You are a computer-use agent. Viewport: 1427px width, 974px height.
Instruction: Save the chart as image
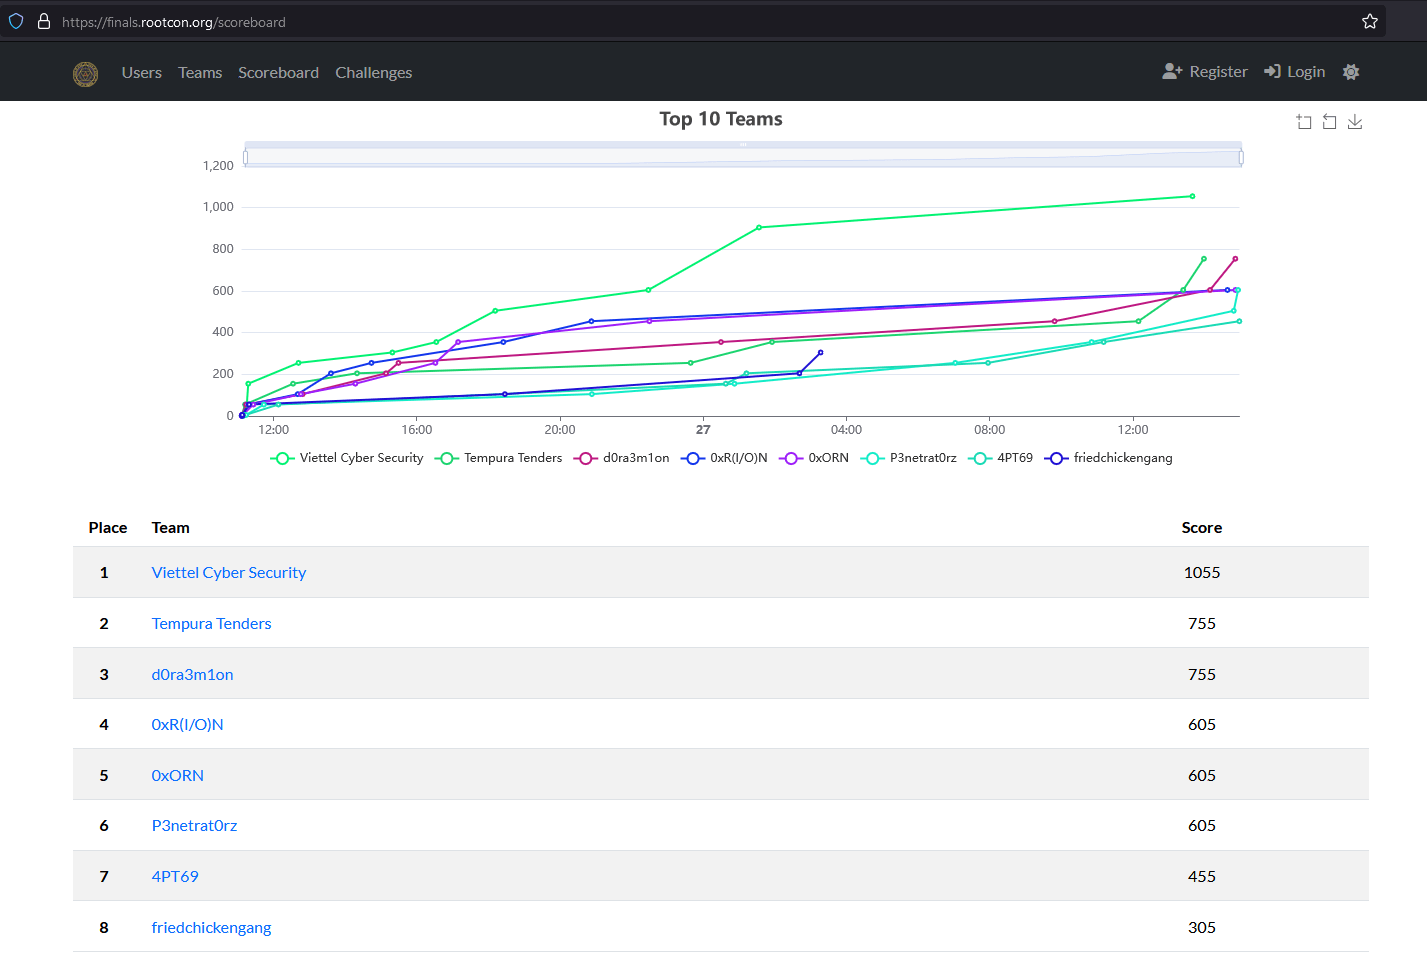1355,122
